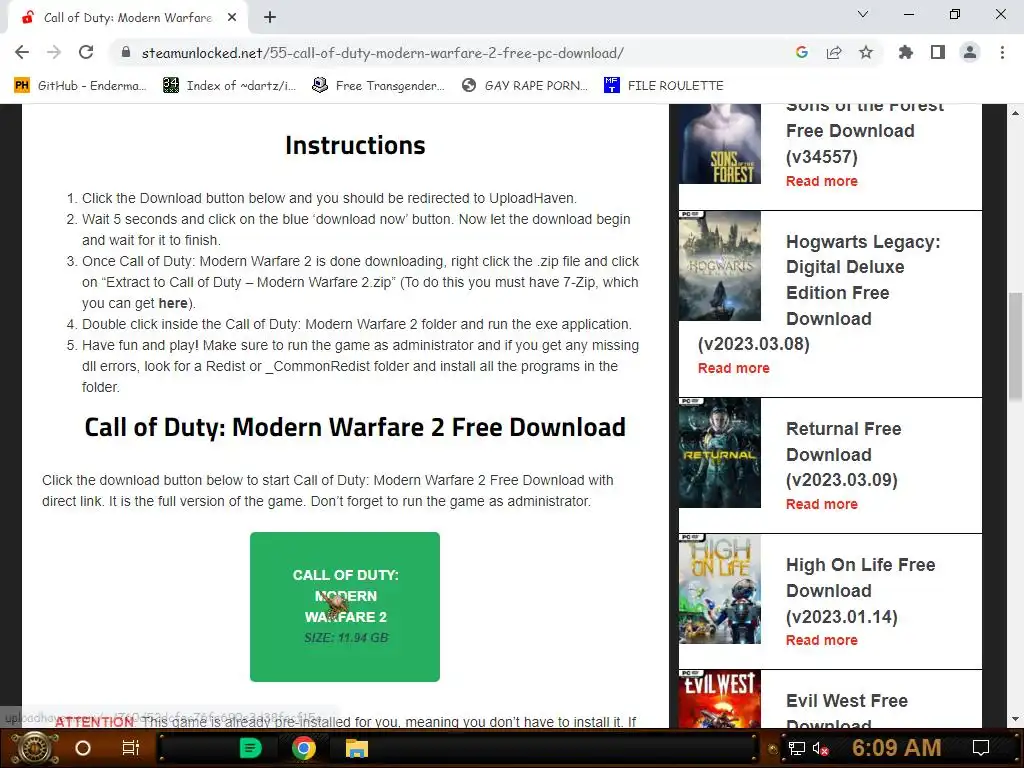Follow the 7-Zip 'here' link

pyautogui.click(x=172, y=303)
